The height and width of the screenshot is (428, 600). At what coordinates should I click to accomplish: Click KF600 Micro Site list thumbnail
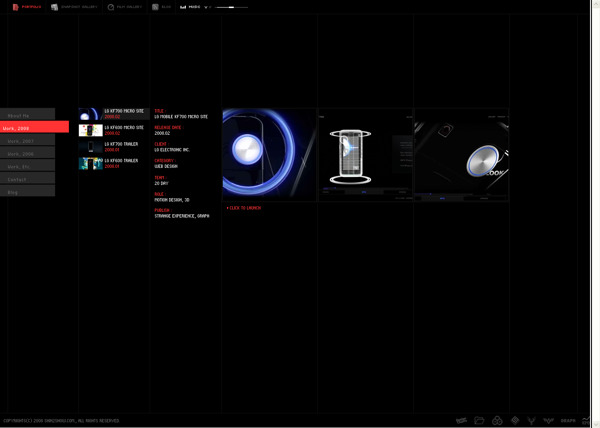coord(90,130)
